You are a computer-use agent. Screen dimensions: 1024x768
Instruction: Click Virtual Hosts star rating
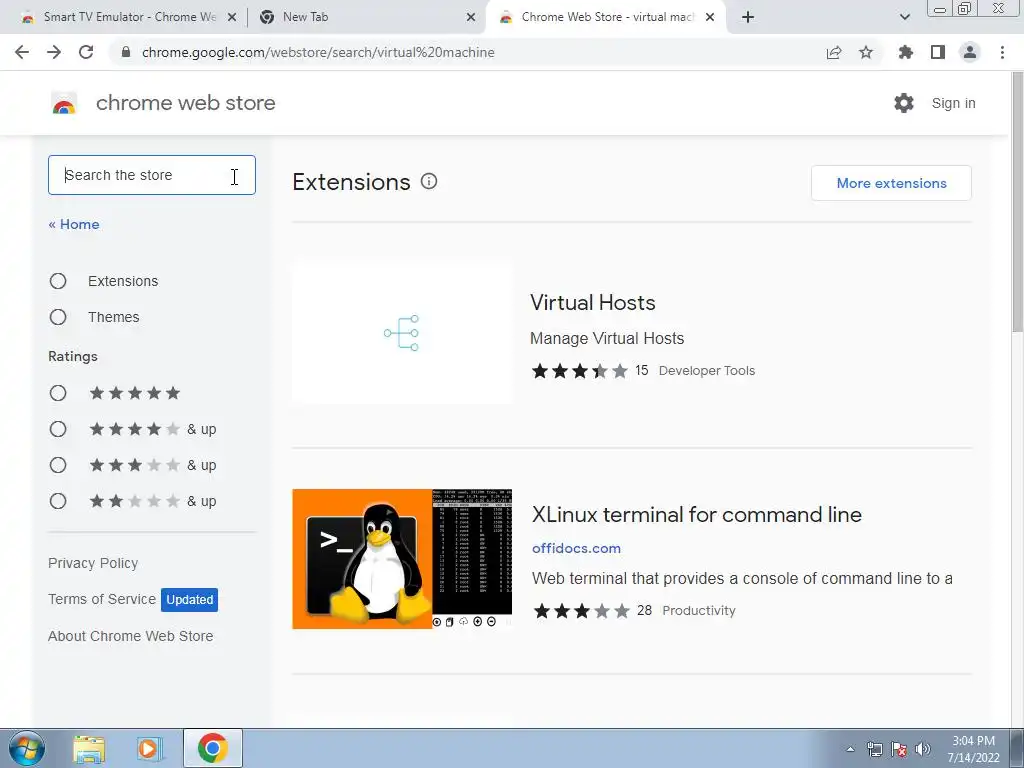(579, 371)
